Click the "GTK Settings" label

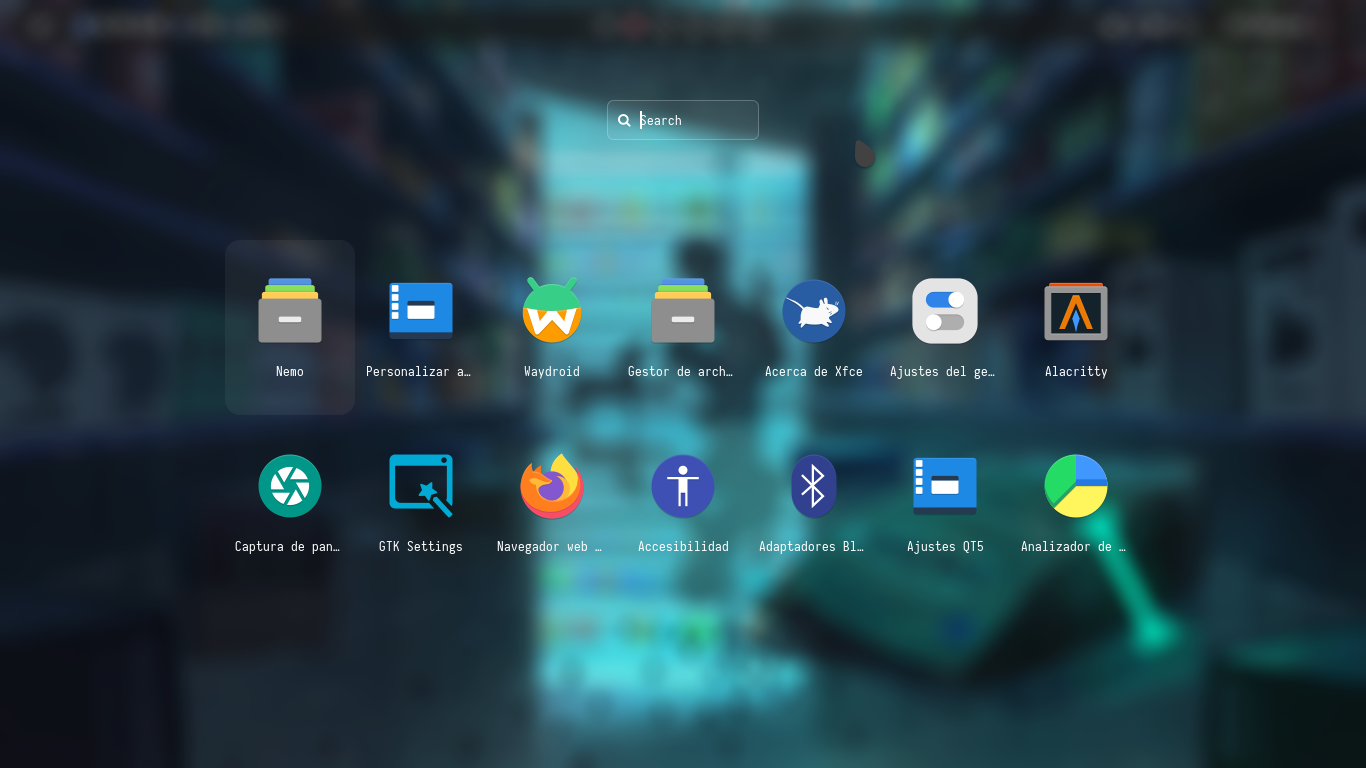click(421, 547)
